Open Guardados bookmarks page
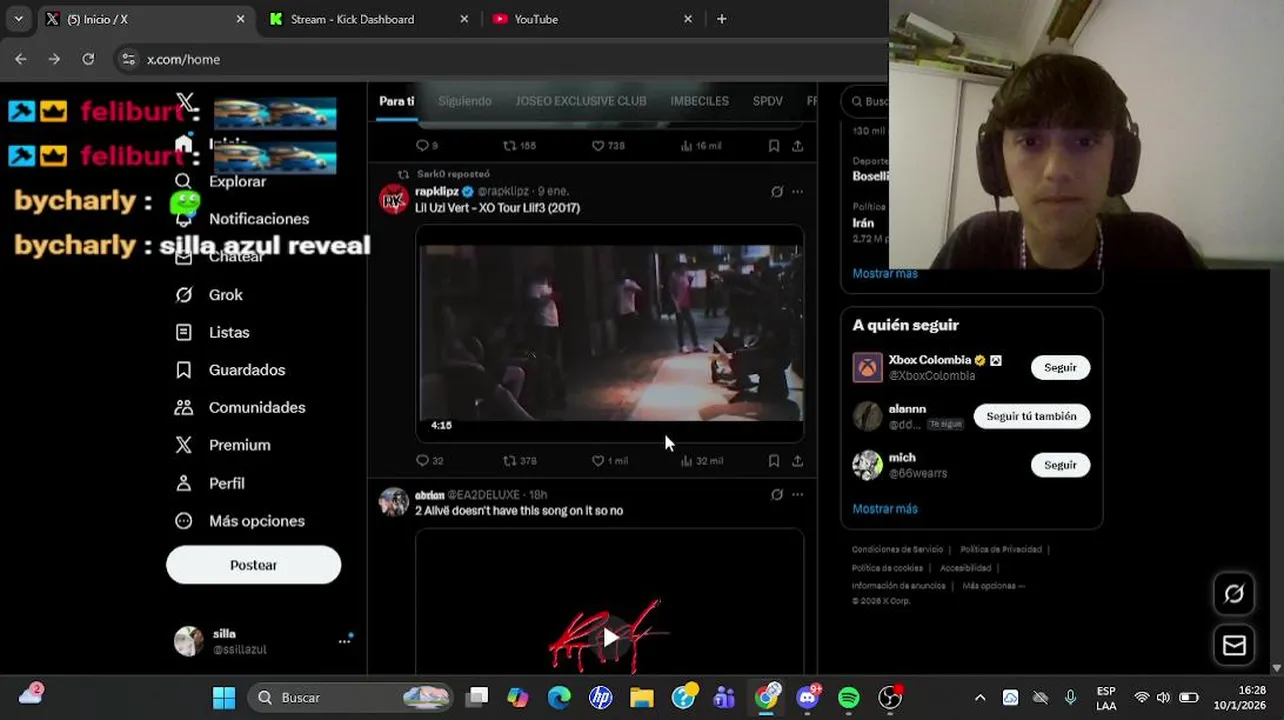 tap(230, 370)
